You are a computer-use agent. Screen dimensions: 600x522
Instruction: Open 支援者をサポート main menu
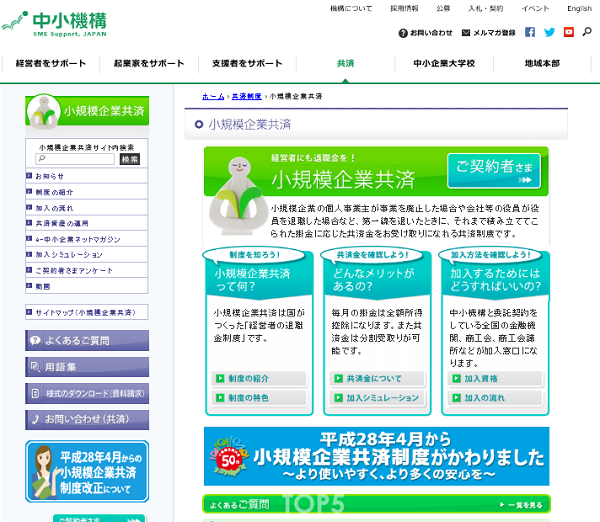click(x=247, y=64)
